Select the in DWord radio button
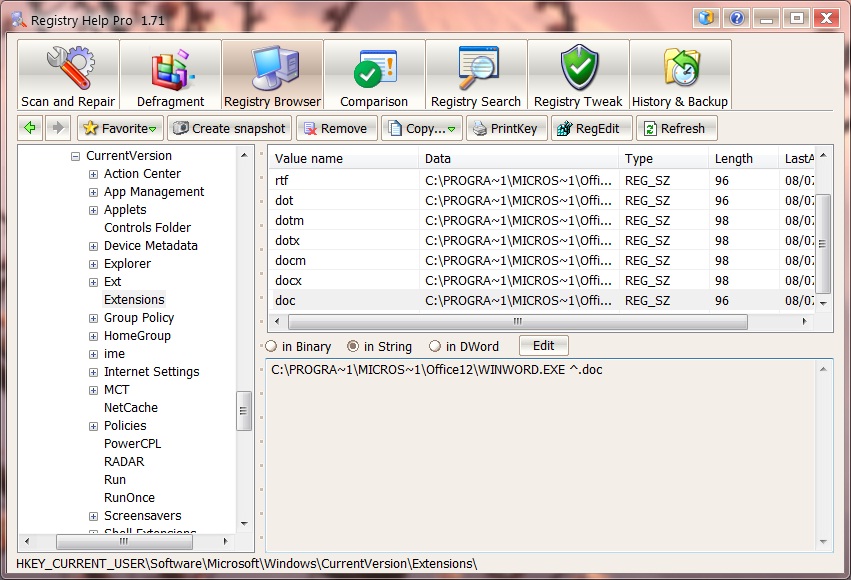 [x=435, y=346]
